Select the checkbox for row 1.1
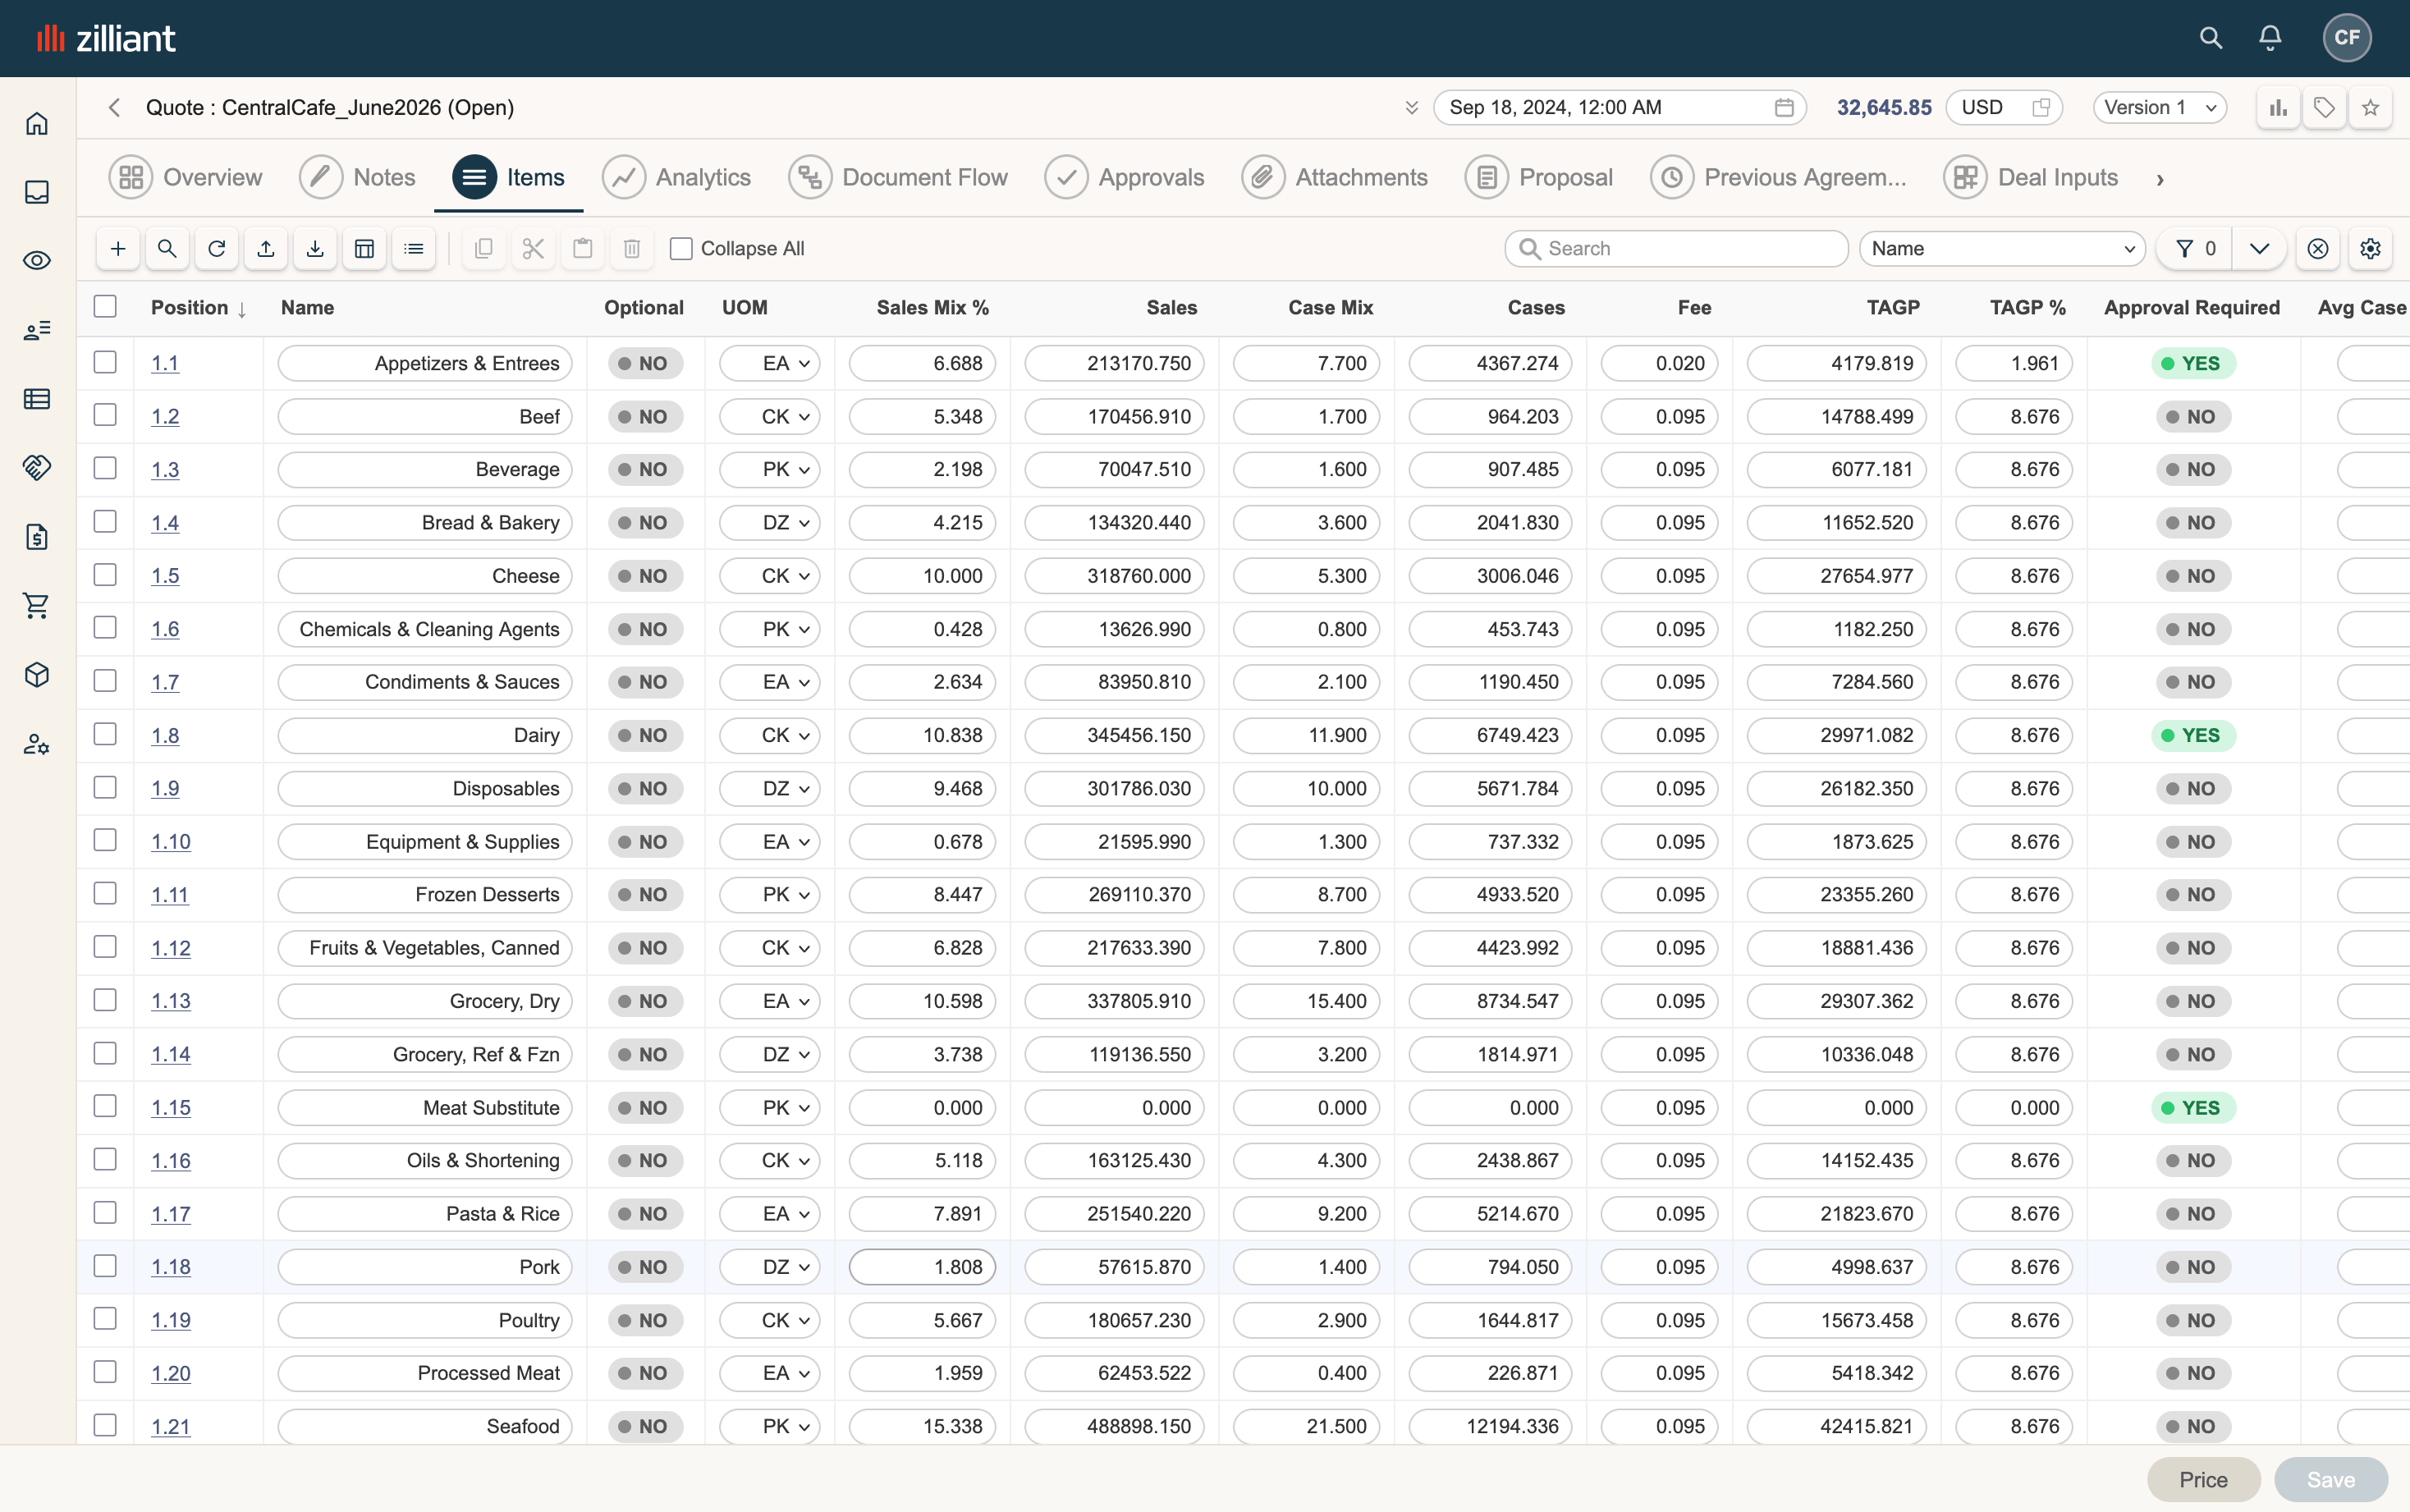This screenshot has height=1512, width=2410. click(x=105, y=362)
